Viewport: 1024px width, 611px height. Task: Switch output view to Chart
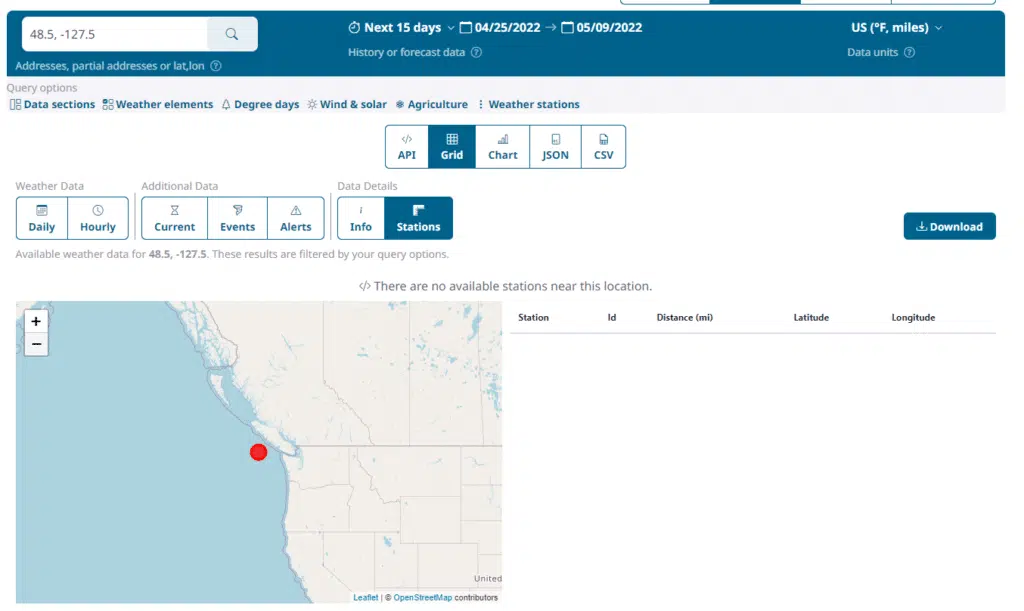pos(502,147)
